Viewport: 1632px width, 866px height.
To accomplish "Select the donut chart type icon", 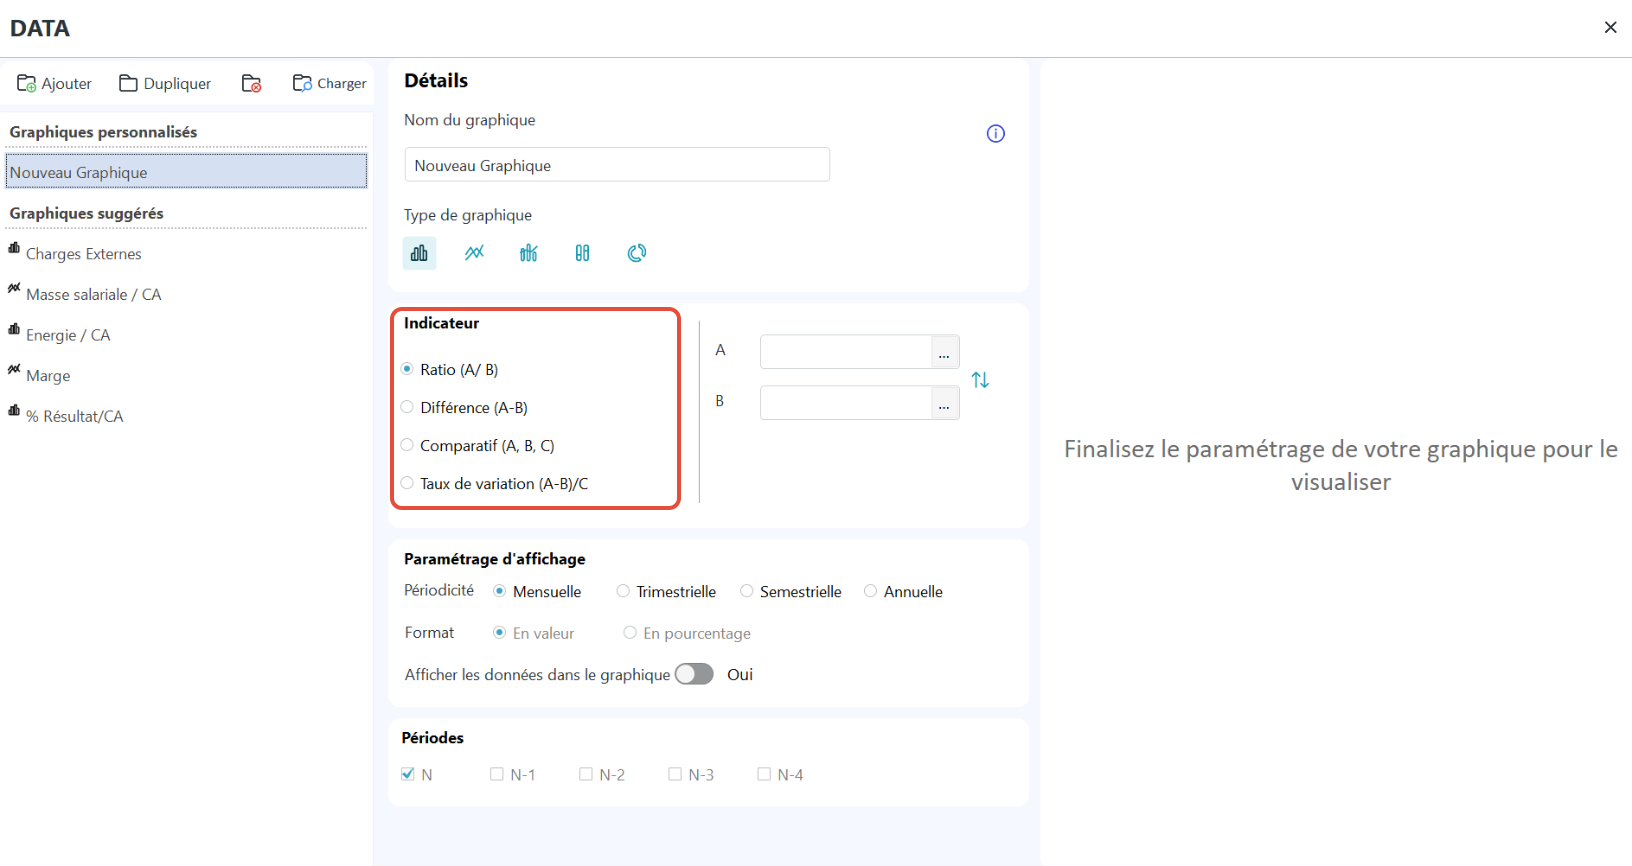I will [x=636, y=253].
